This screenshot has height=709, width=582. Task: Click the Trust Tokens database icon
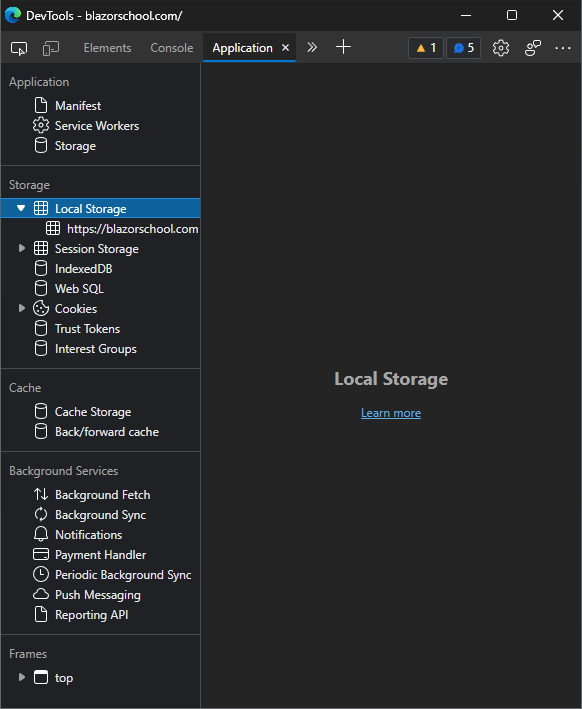[41, 328]
